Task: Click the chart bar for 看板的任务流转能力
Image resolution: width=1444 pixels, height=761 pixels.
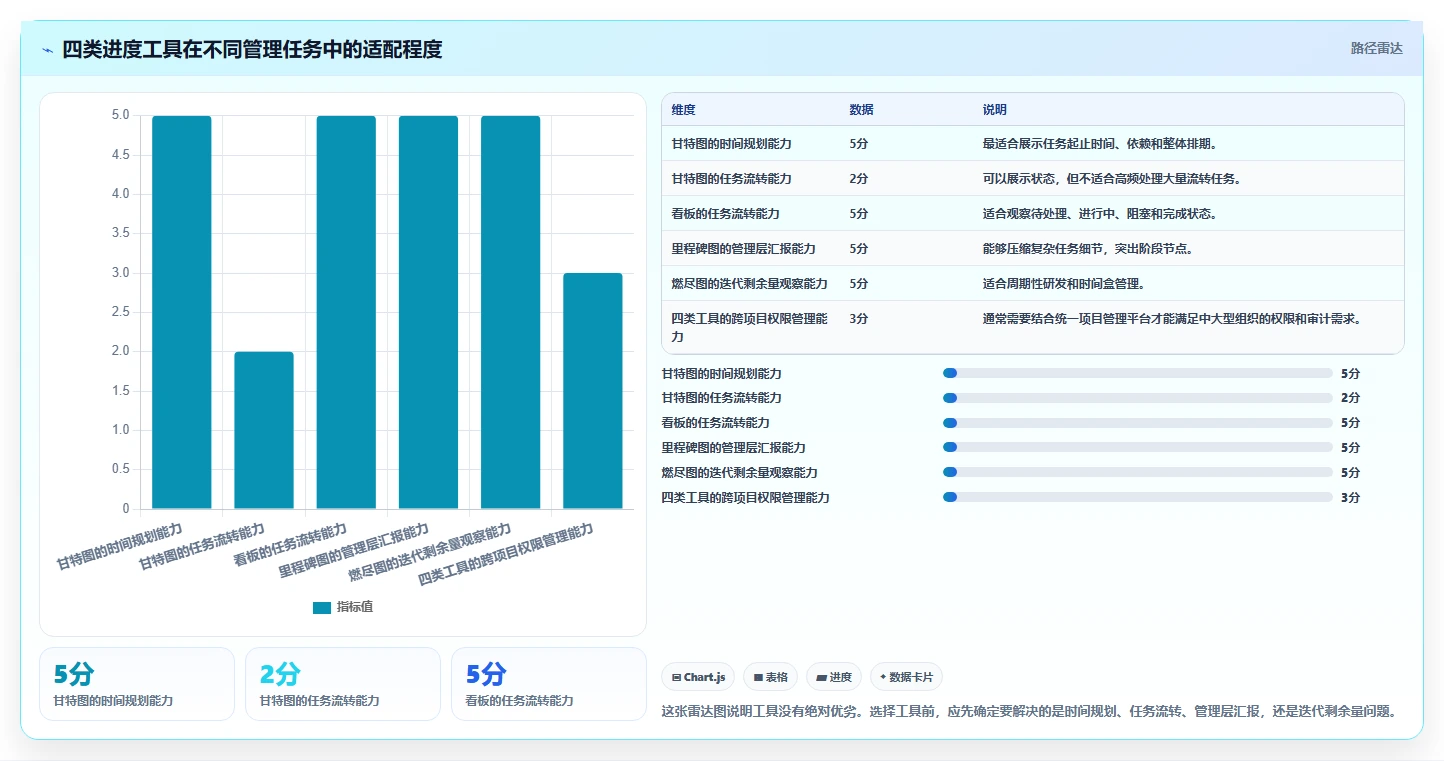Action: pos(346,312)
